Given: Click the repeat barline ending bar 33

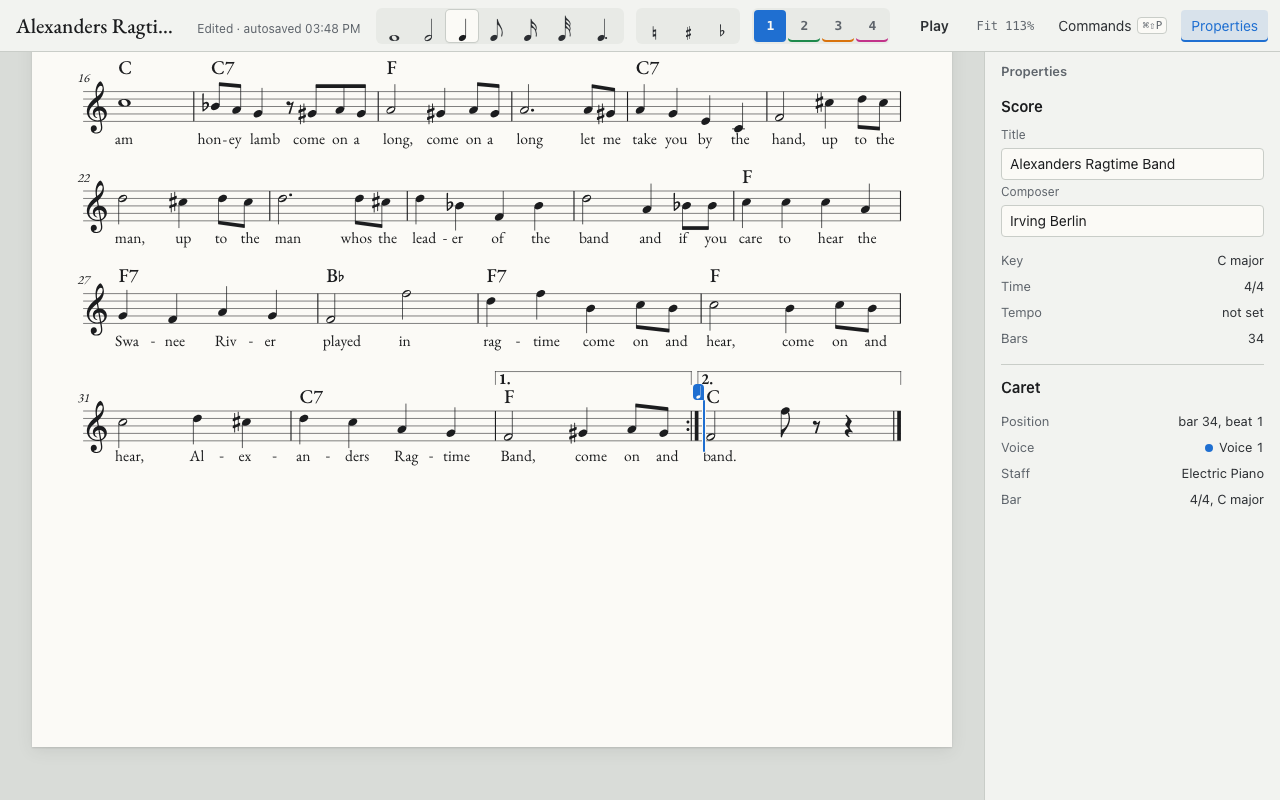Looking at the screenshot, I should pos(693,426).
